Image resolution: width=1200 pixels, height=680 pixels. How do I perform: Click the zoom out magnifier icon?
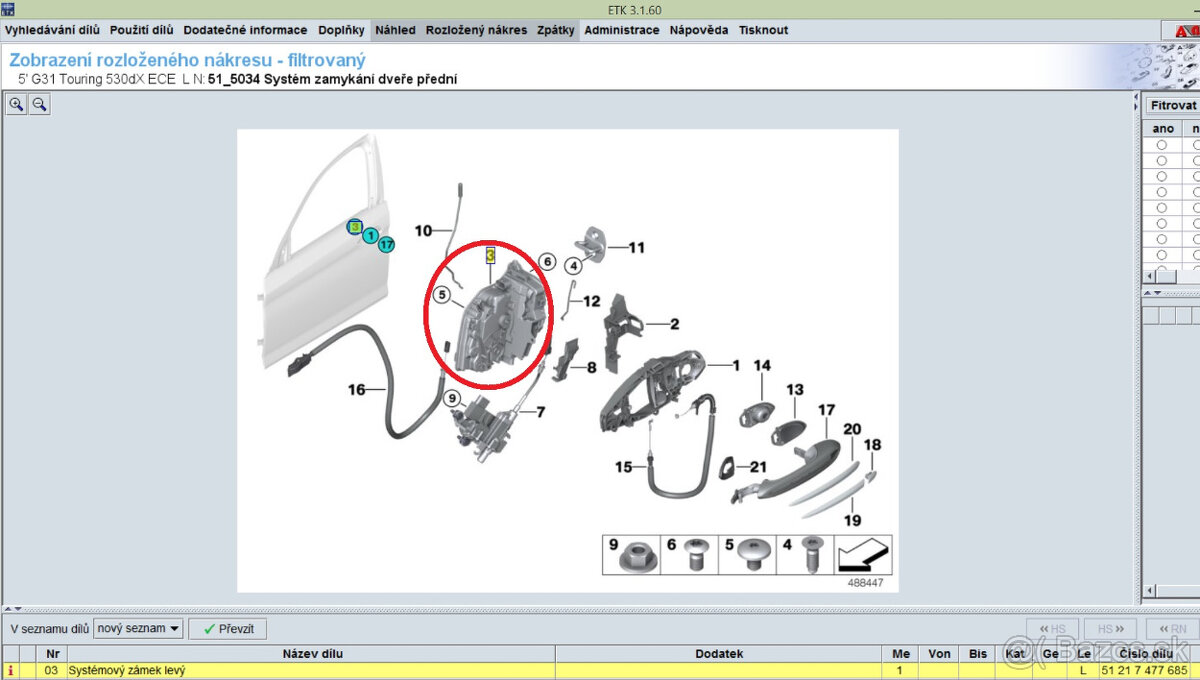(x=39, y=104)
